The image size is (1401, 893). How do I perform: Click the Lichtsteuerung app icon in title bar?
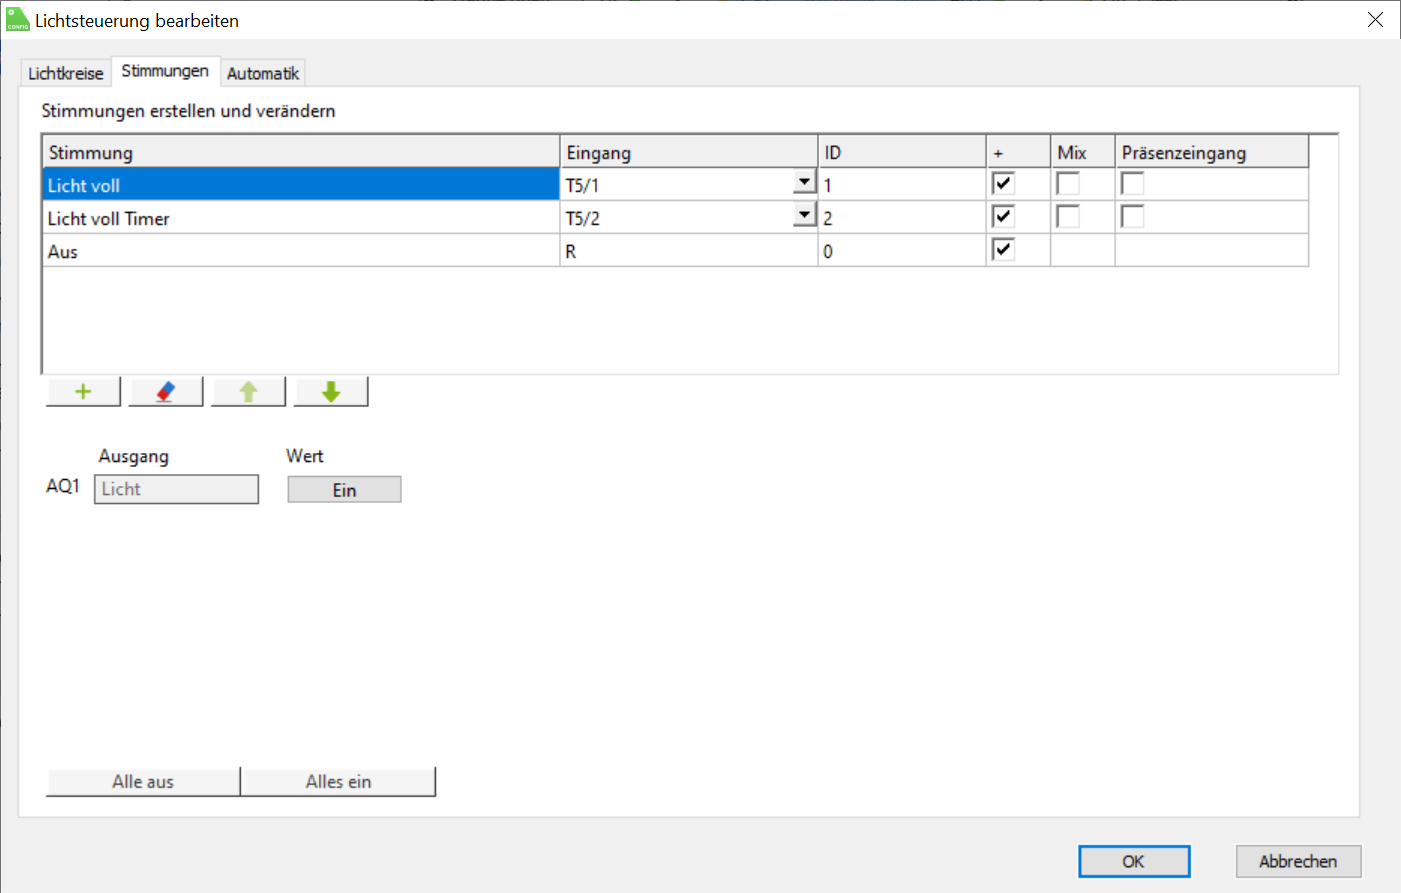tap(17, 20)
